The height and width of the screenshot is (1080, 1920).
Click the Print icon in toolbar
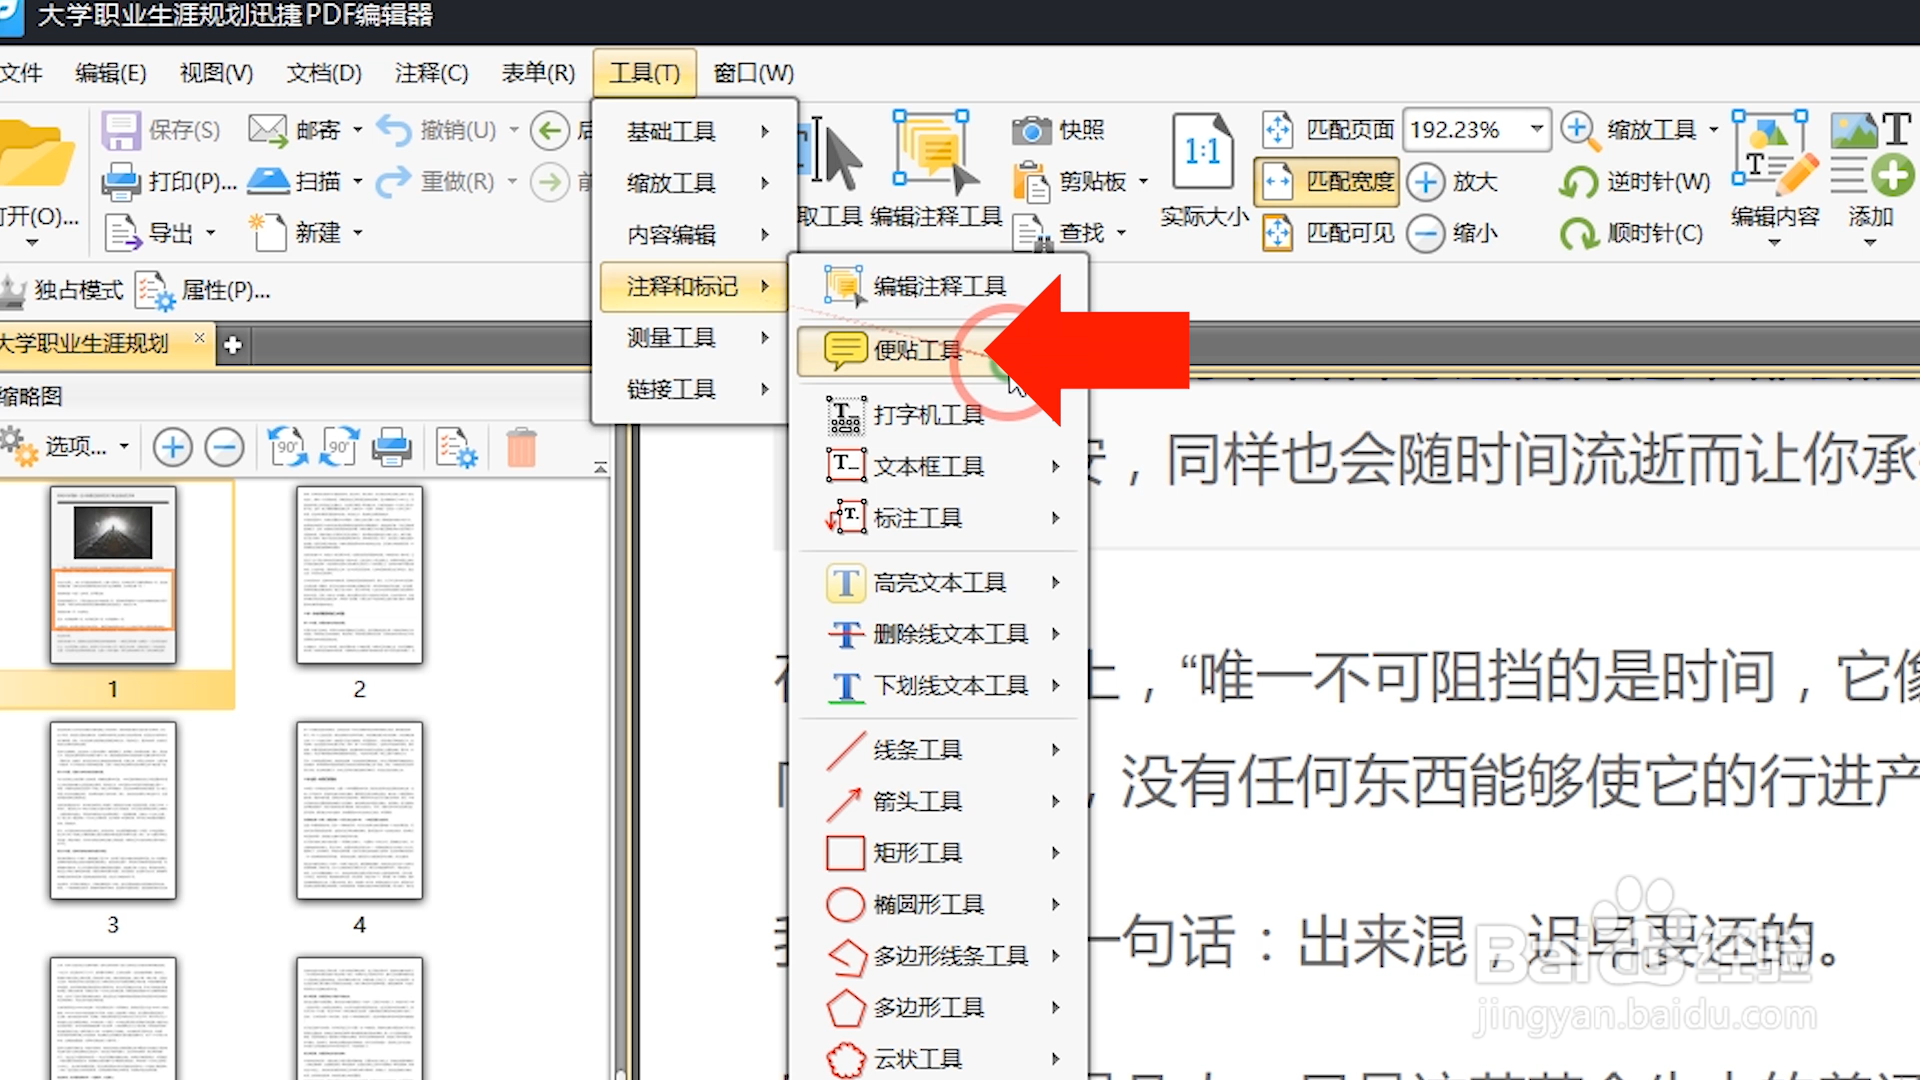click(x=122, y=182)
